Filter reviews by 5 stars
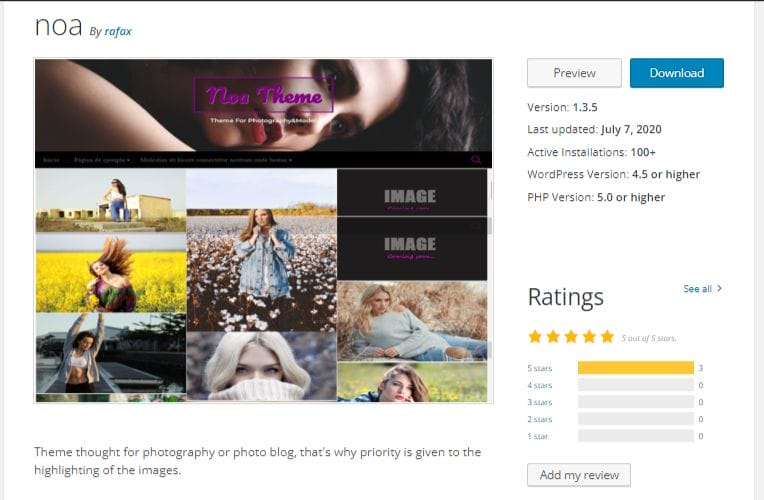The image size is (764, 500). click(539, 368)
